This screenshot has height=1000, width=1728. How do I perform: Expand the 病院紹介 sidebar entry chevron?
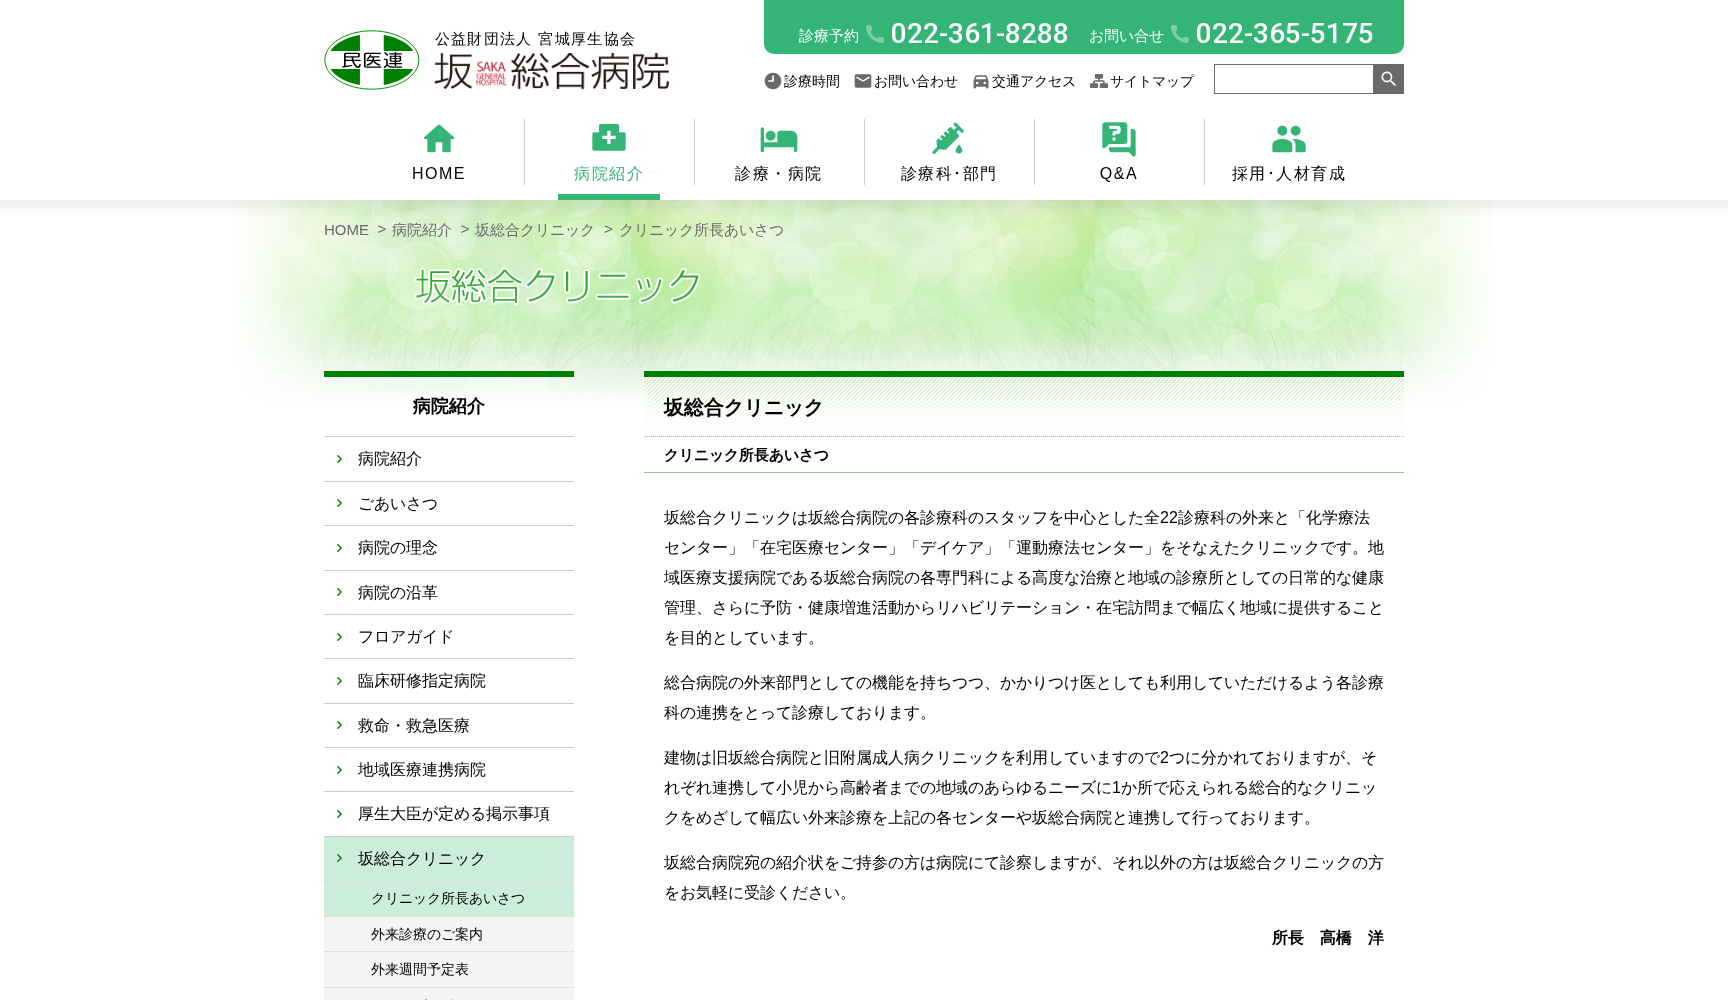[x=339, y=459]
